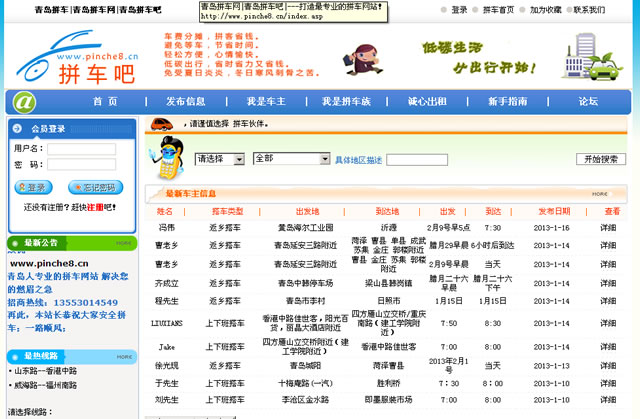Click the 具体地区描述 text input box

(x=417, y=160)
